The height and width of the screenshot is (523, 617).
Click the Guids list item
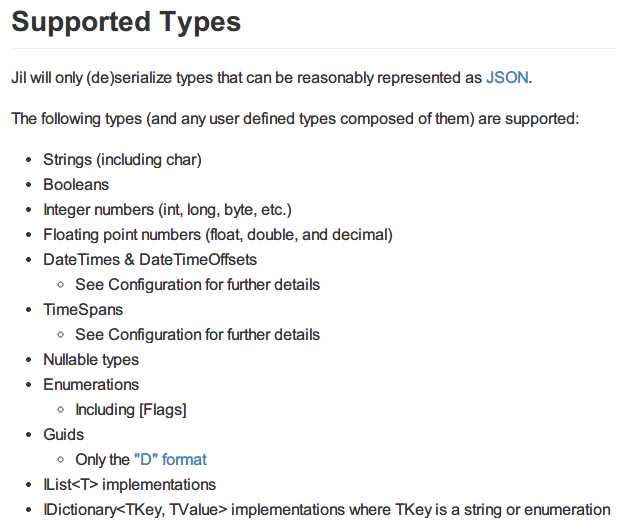(x=63, y=434)
